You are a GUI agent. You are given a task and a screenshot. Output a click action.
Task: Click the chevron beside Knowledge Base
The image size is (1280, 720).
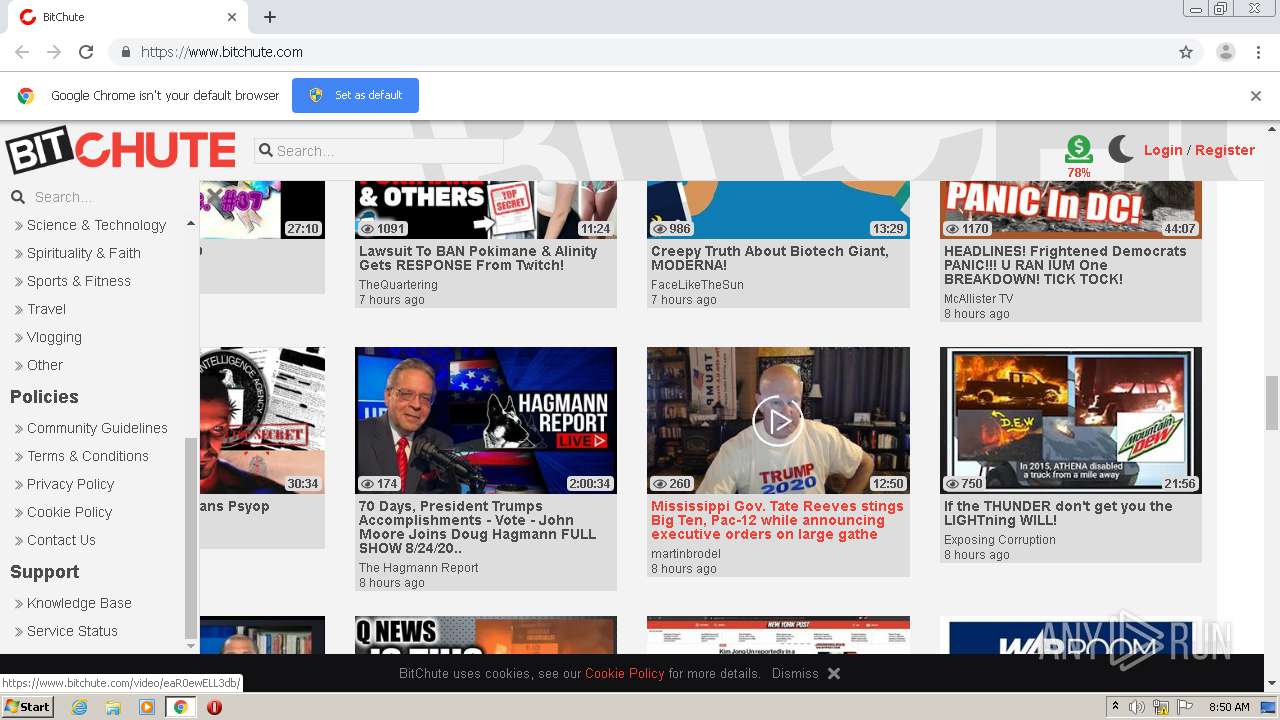coord(19,604)
